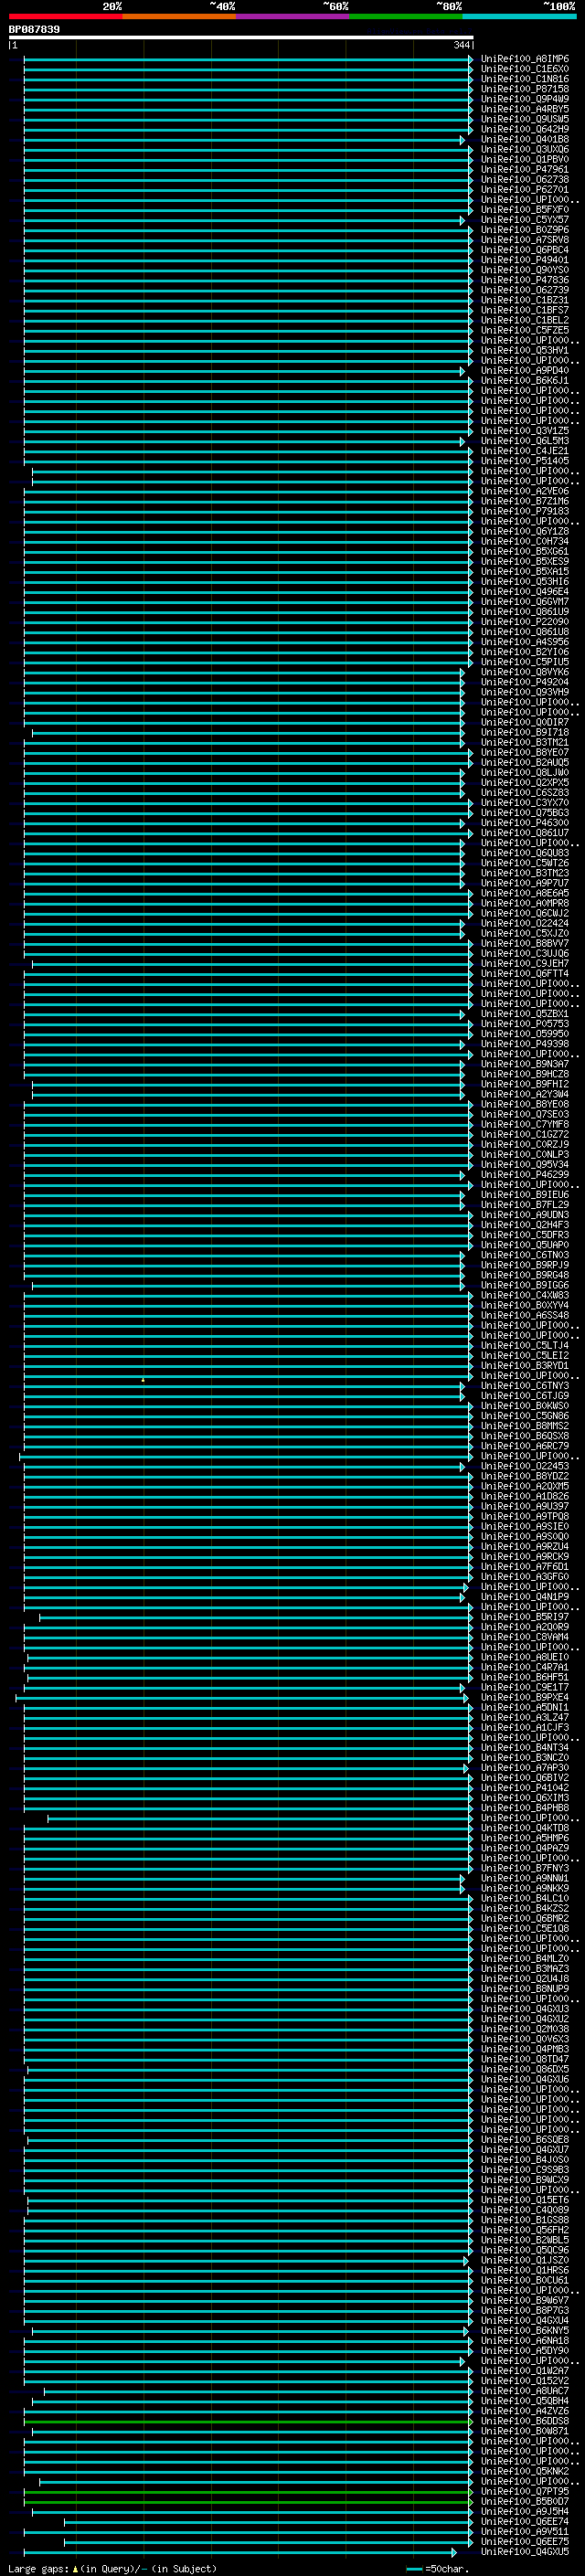This screenshot has height=2576, width=585.
Task: Click the UniRef100_Q5ZBX1 hit label
Action: [x=525, y=1014]
